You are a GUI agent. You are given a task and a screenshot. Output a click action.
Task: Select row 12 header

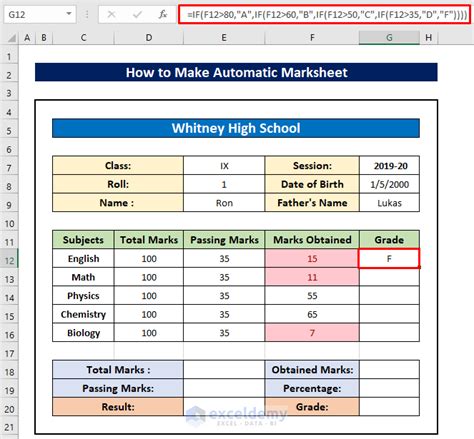(x=9, y=260)
